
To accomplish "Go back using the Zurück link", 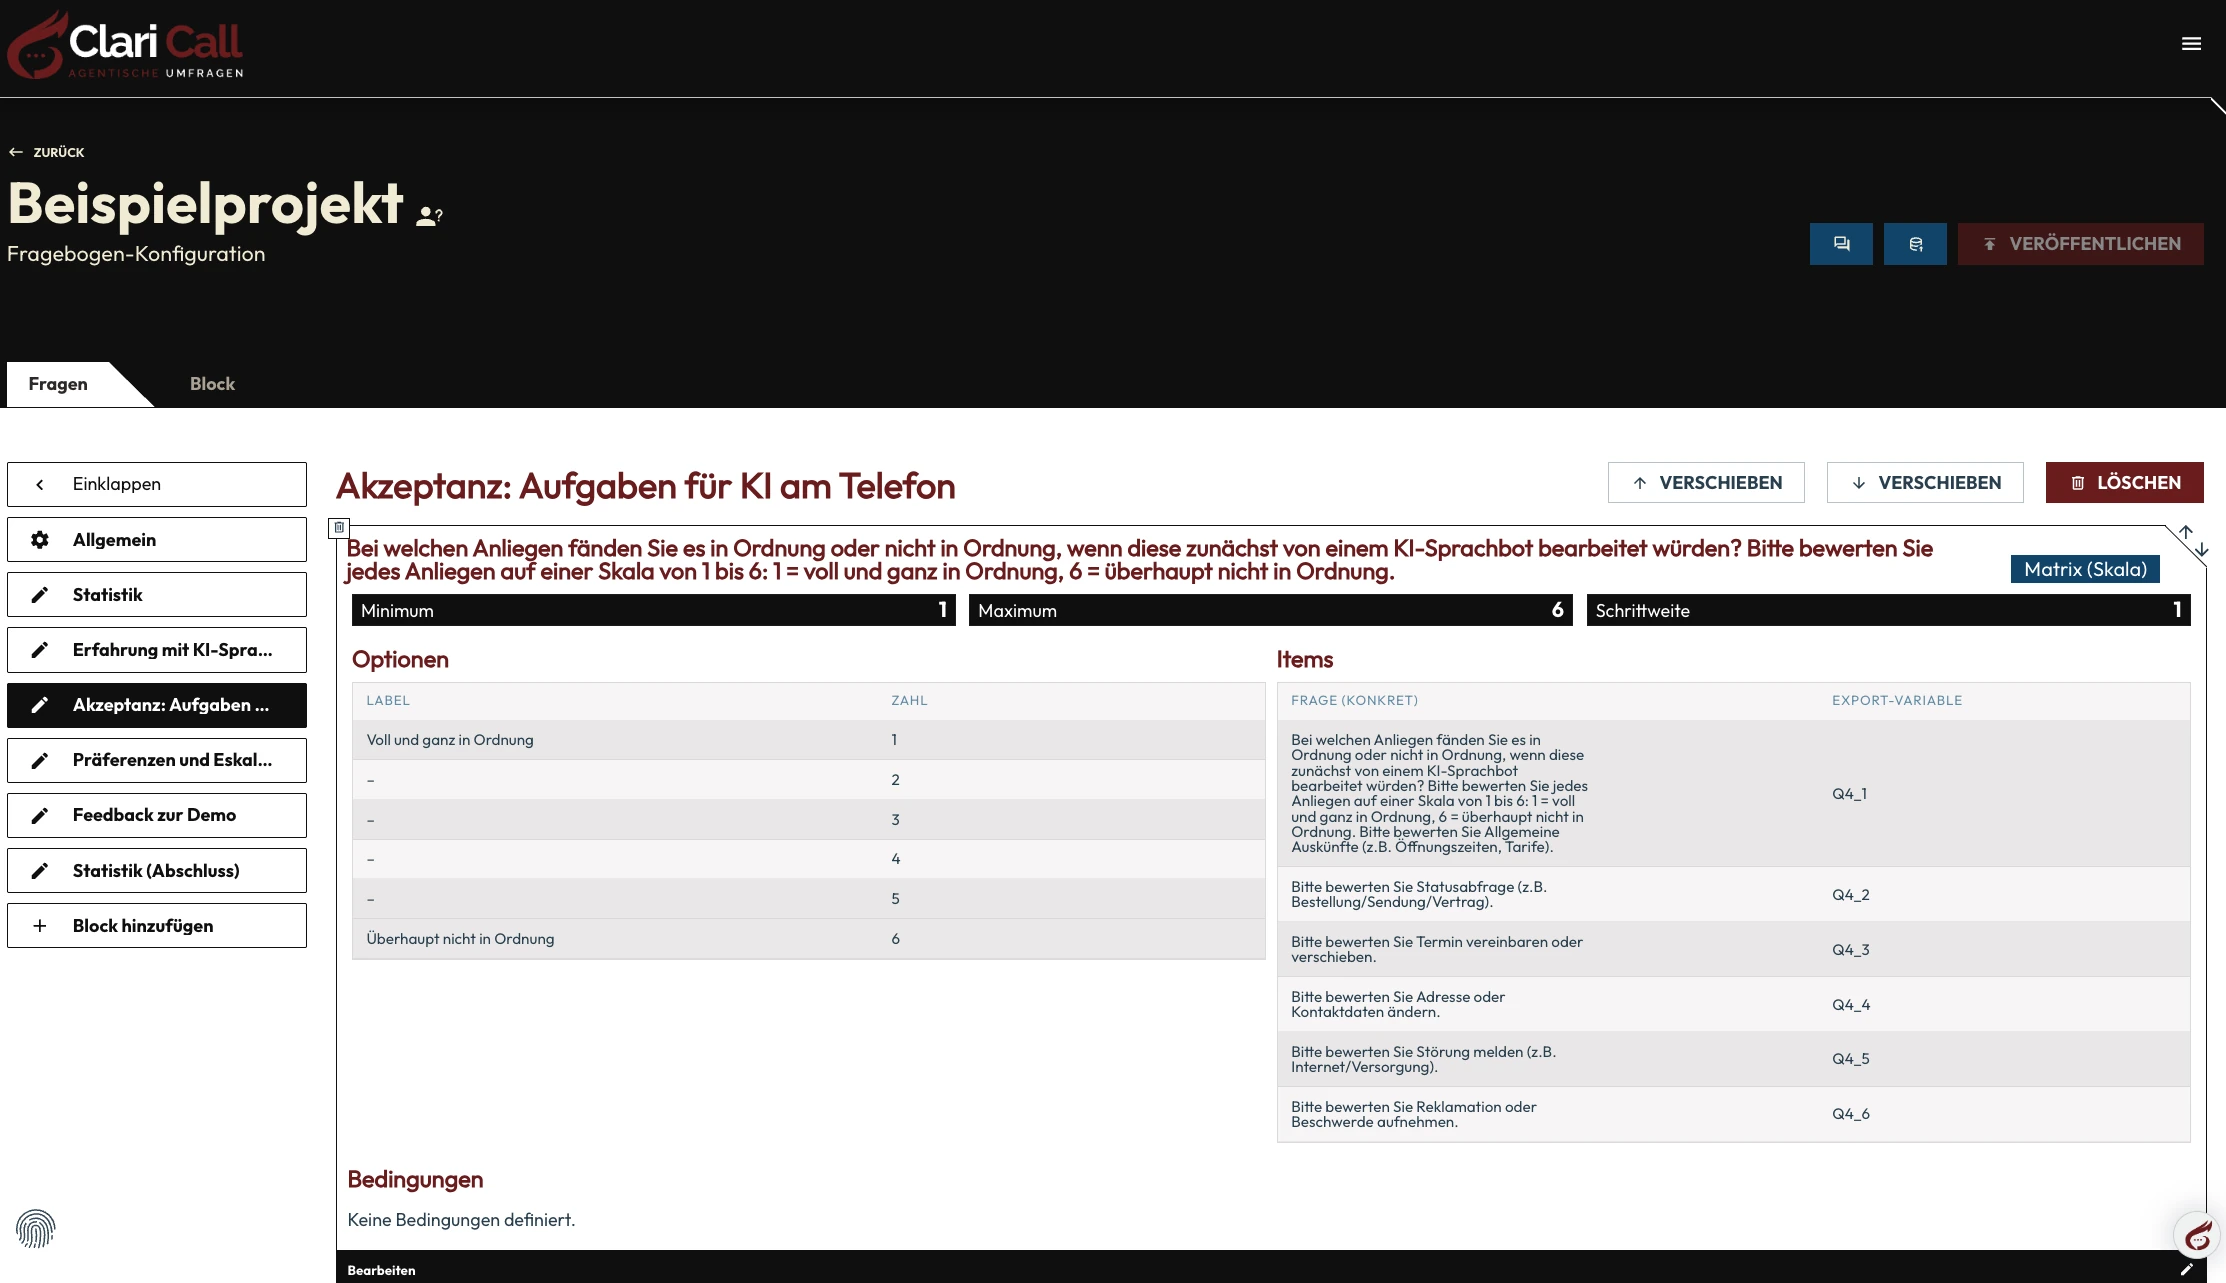I will (46, 152).
